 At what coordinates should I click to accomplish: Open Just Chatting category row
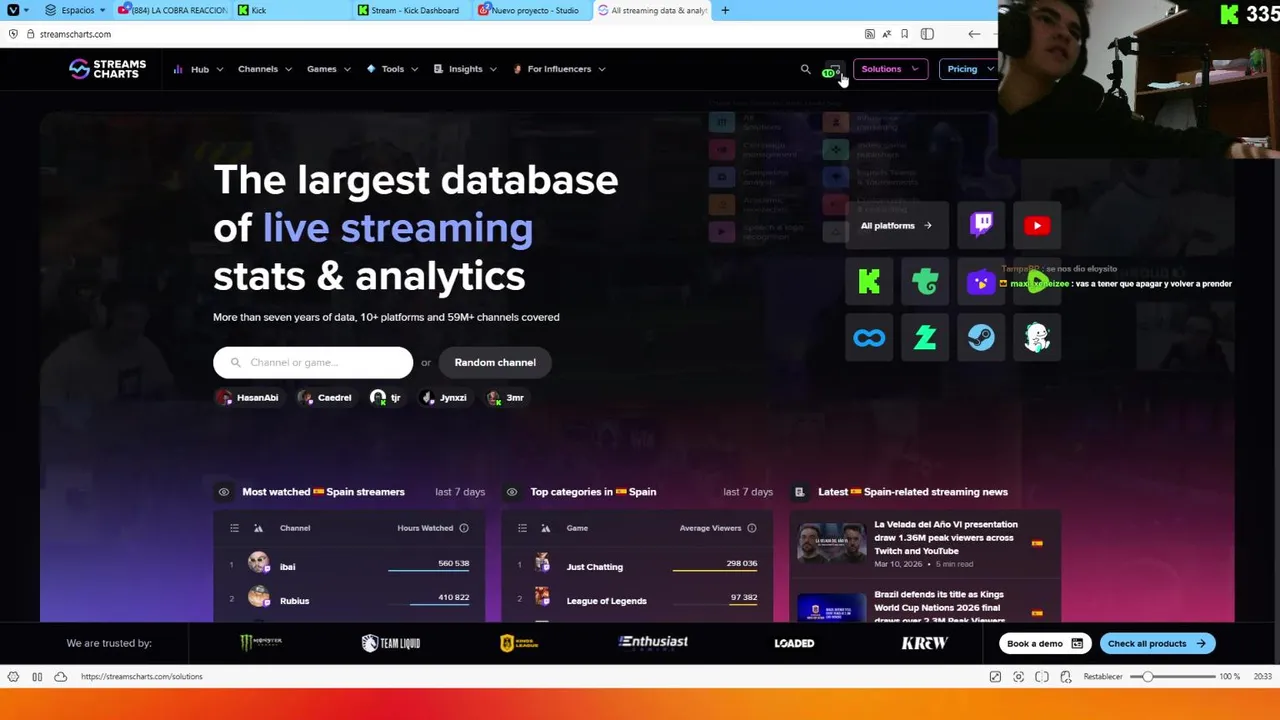pos(637,566)
